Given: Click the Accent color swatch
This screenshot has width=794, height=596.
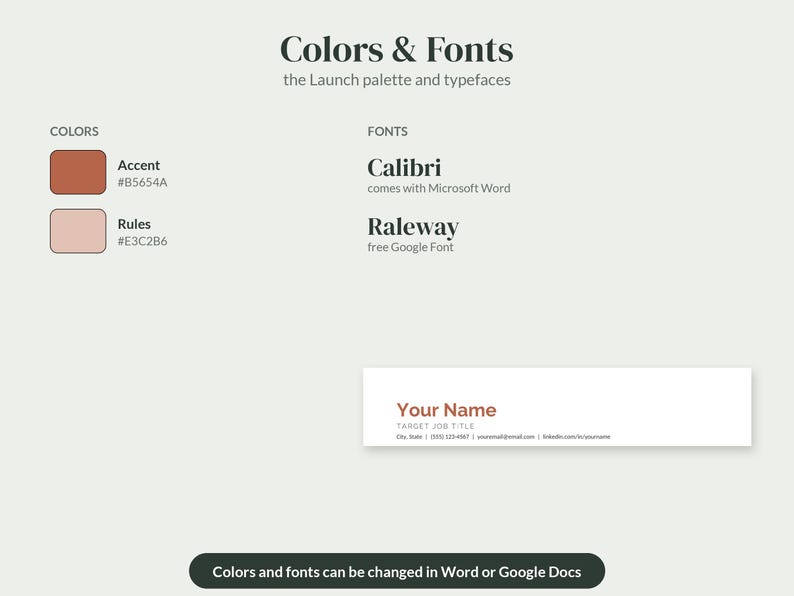Looking at the screenshot, I should click(78, 172).
